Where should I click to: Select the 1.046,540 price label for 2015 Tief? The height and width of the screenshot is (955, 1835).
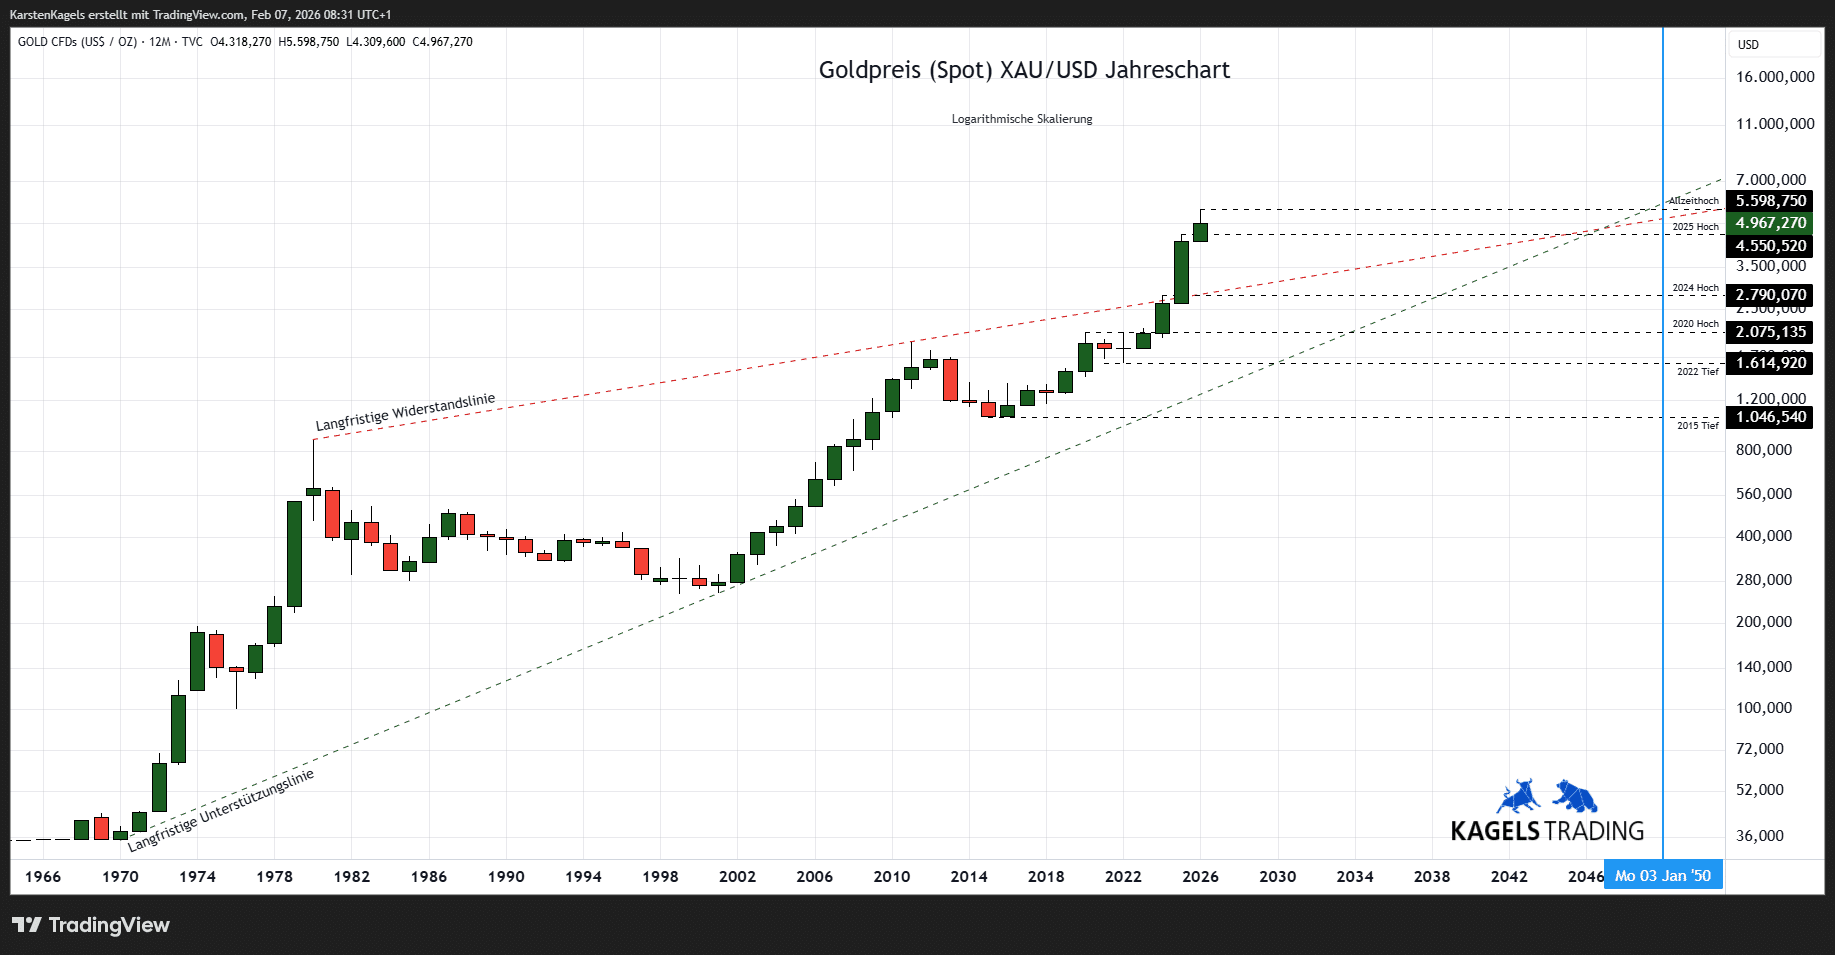point(1770,417)
